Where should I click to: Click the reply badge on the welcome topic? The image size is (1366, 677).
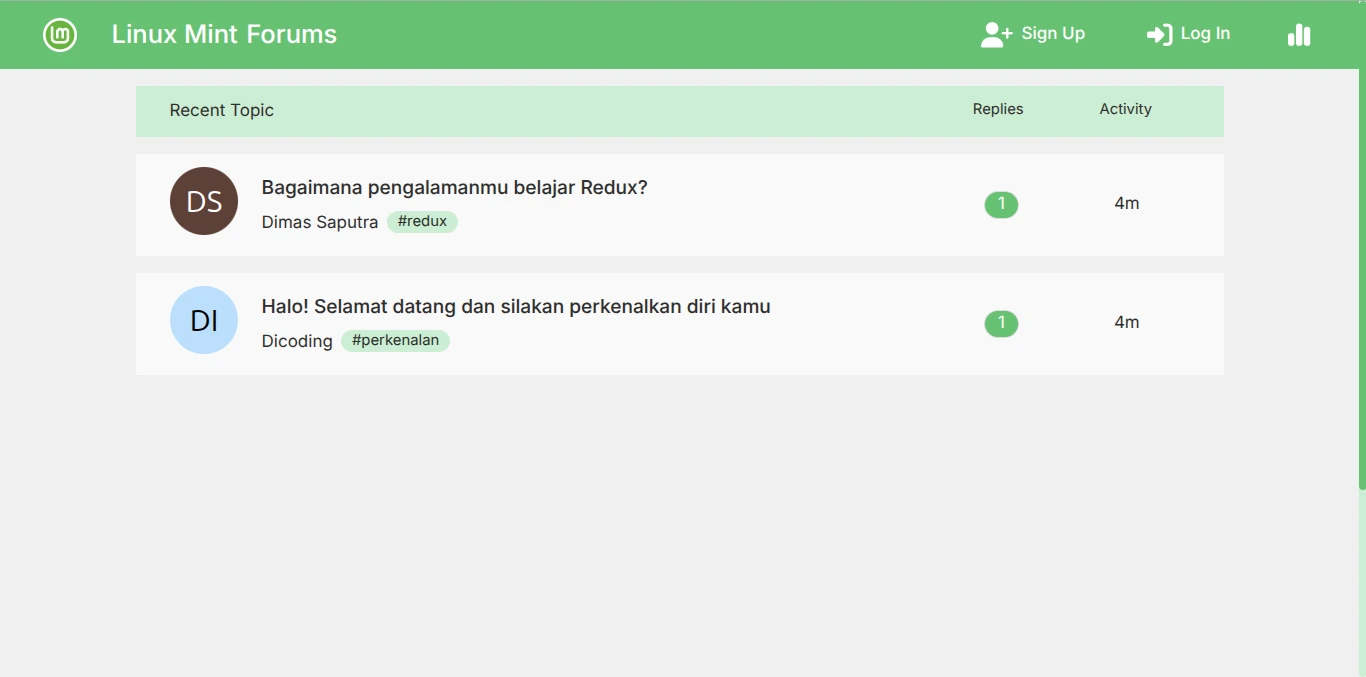coord(1001,323)
